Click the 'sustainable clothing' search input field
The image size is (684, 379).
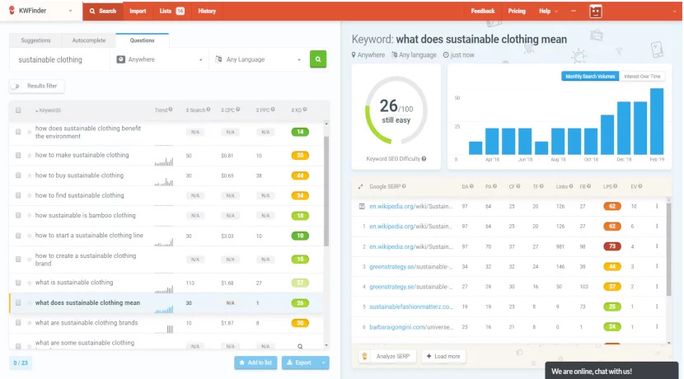[60, 60]
